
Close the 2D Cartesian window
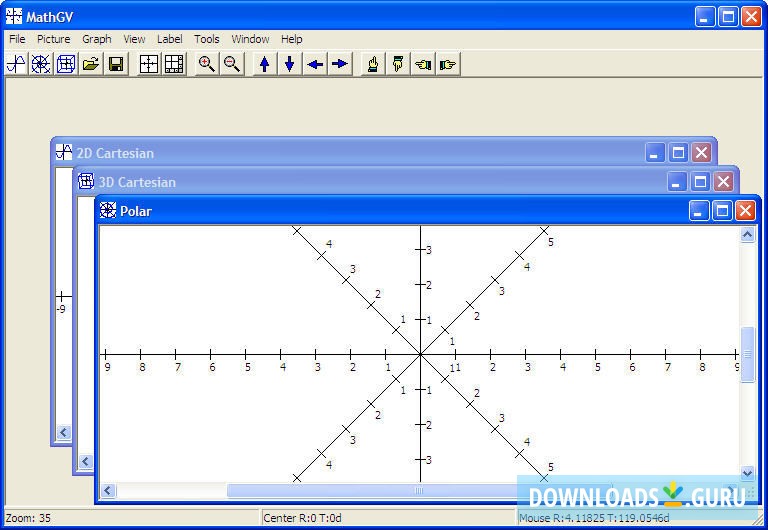pyautogui.click(x=701, y=153)
